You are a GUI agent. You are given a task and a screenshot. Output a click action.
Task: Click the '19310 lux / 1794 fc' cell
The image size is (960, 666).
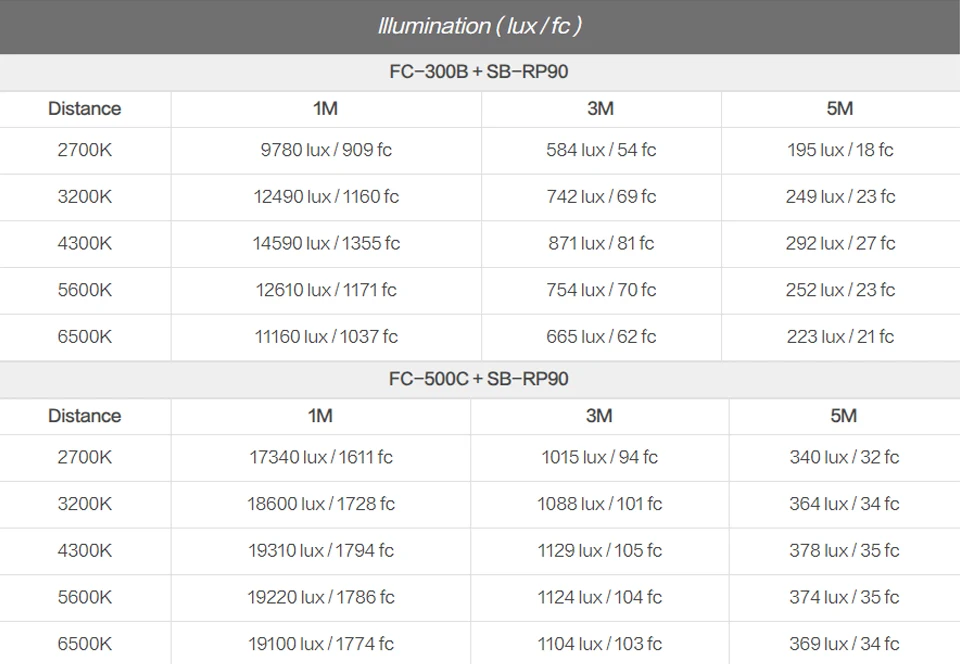(x=321, y=550)
